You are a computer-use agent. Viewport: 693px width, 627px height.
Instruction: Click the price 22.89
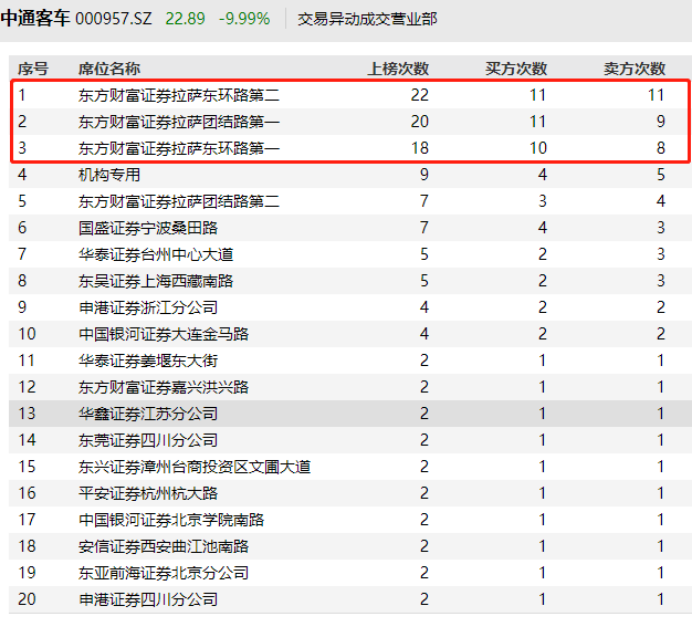click(x=185, y=19)
